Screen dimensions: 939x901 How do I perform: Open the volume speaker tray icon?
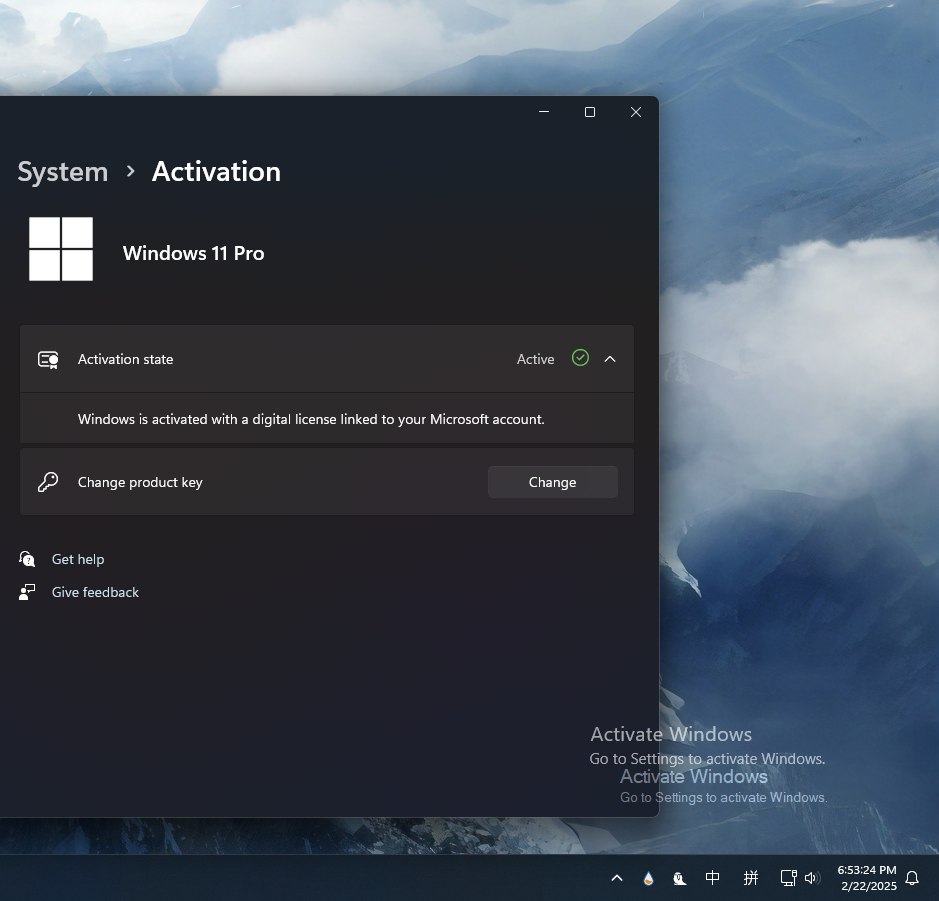click(811, 878)
